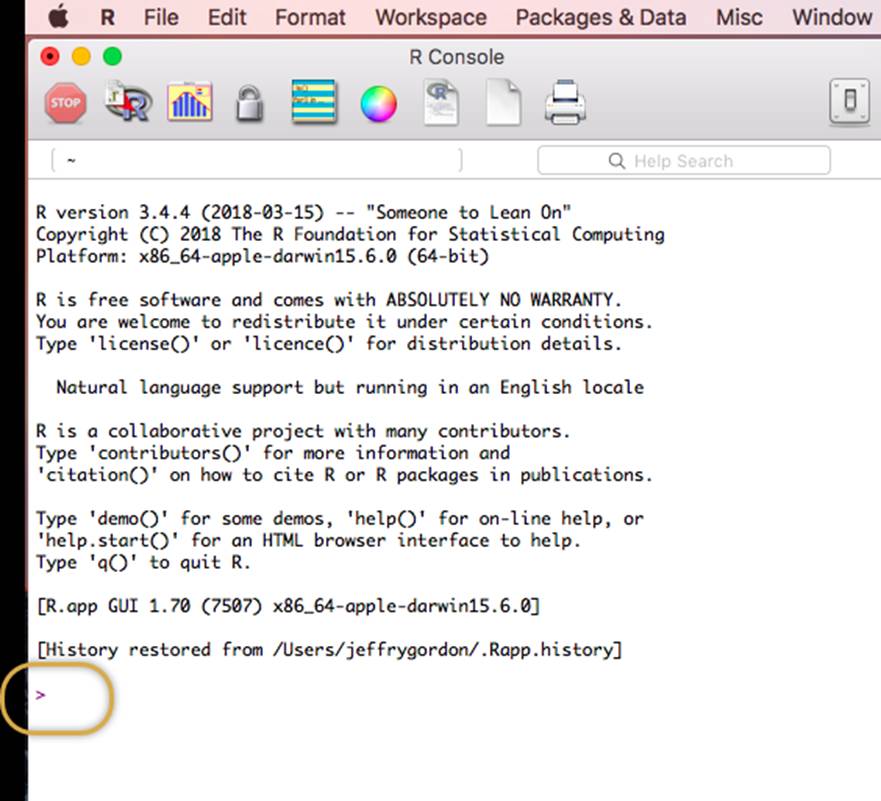Click the working directory path field
The width and height of the screenshot is (881, 801).
(x=255, y=161)
